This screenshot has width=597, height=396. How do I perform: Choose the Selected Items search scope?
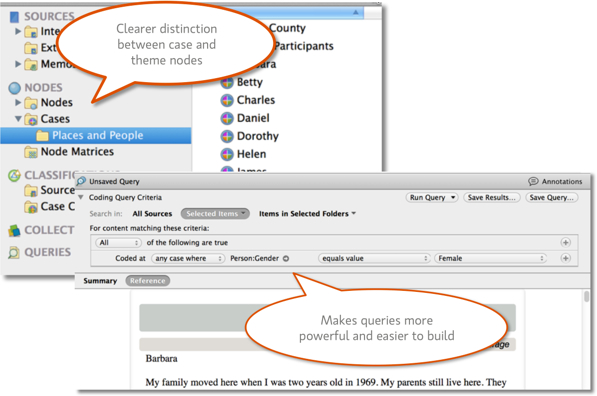tap(215, 214)
